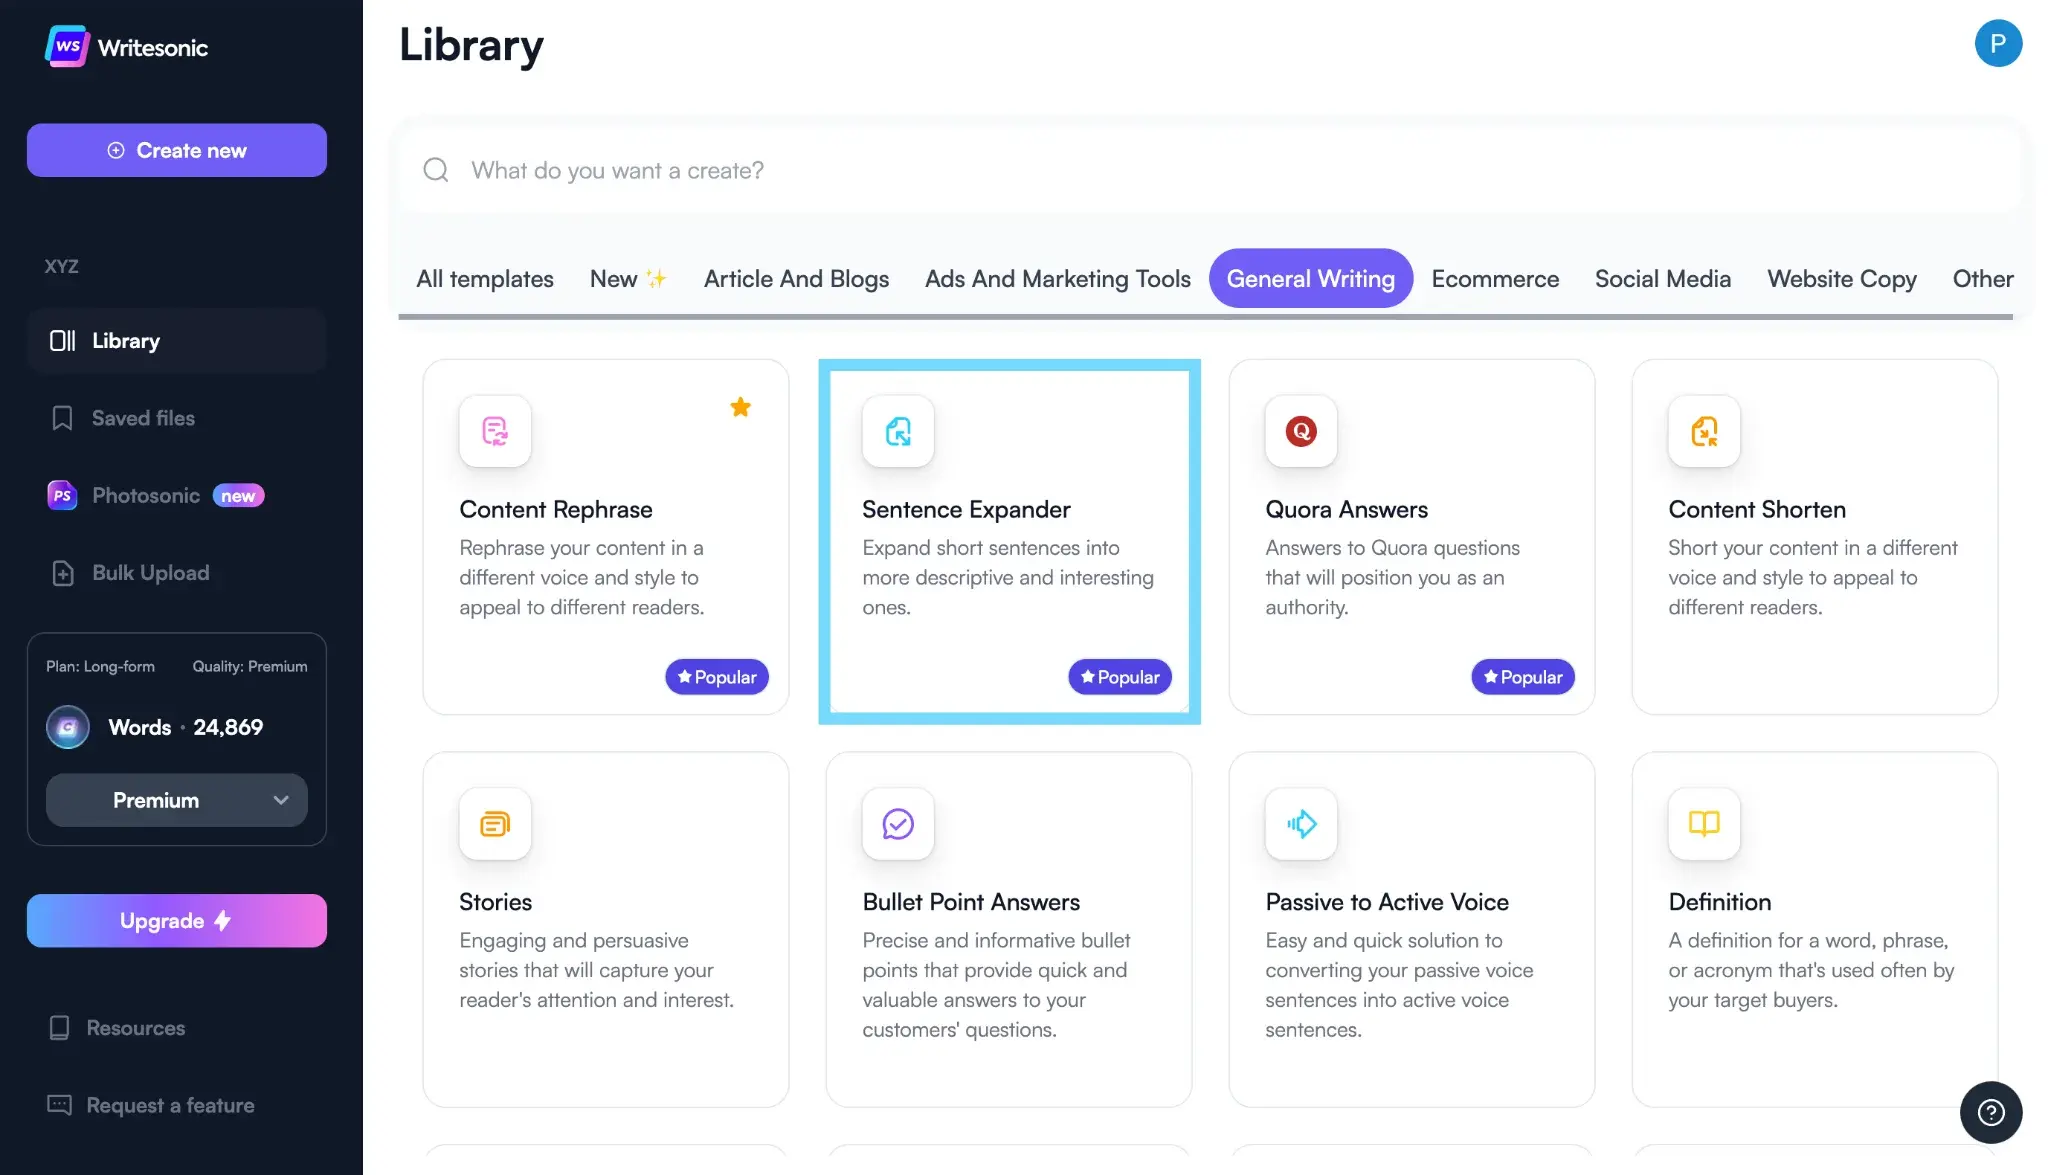Click the help question mark button
This screenshot has width=2048, height=1175.
1990,1112
